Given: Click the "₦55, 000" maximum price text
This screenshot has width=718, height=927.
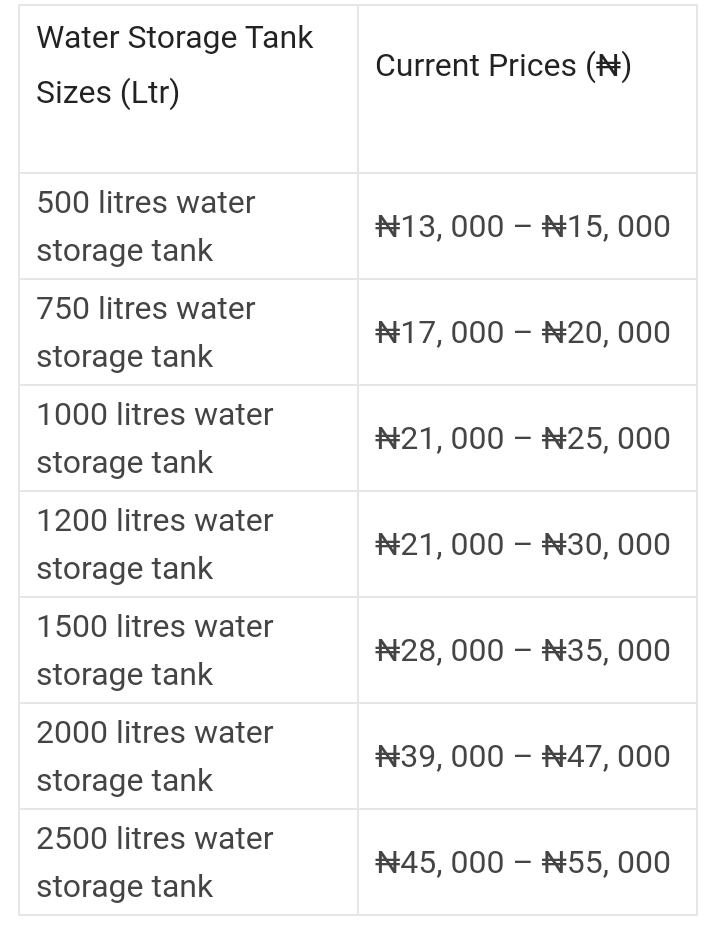Looking at the screenshot, I should pos(606,863).
